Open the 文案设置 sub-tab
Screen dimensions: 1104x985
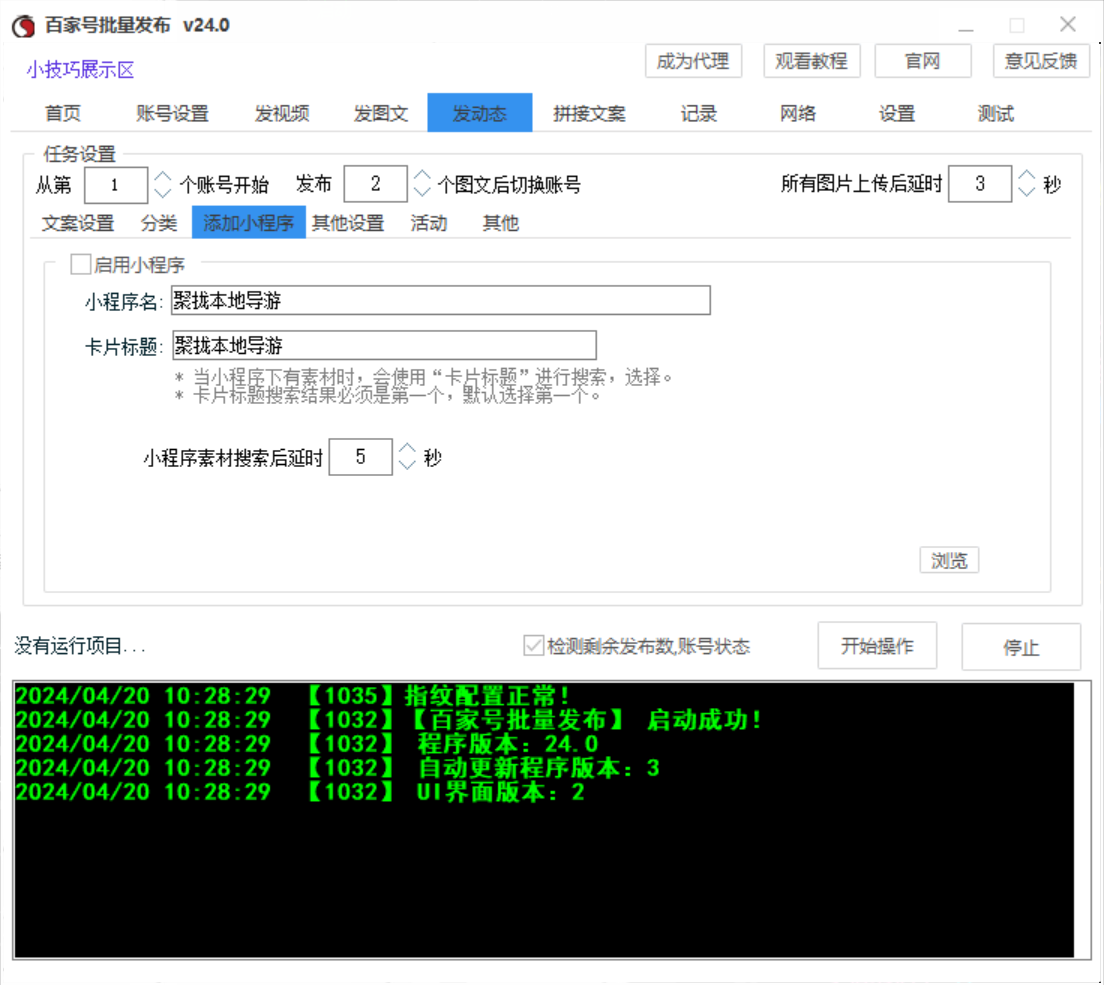pyautogui.click(x=77, y=223)
